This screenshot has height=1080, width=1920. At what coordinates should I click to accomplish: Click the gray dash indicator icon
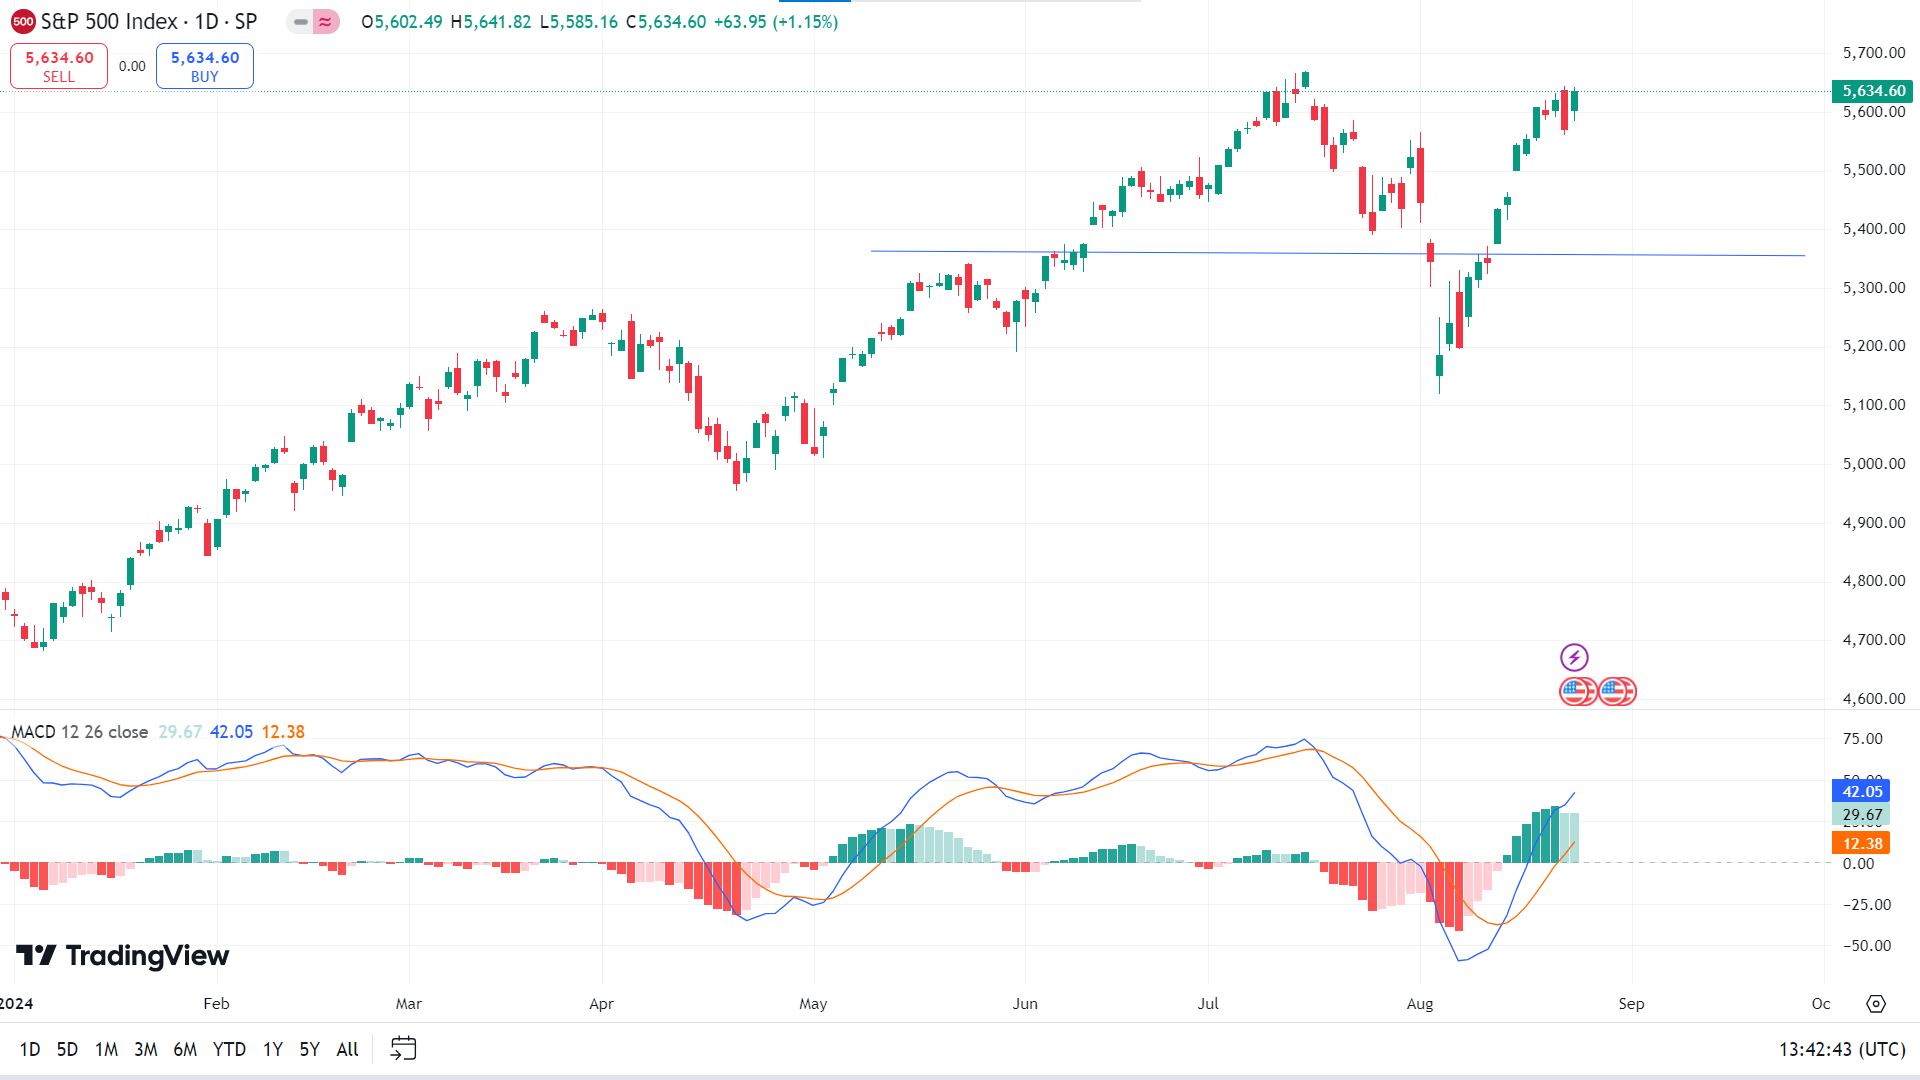[x=300, y=22]
